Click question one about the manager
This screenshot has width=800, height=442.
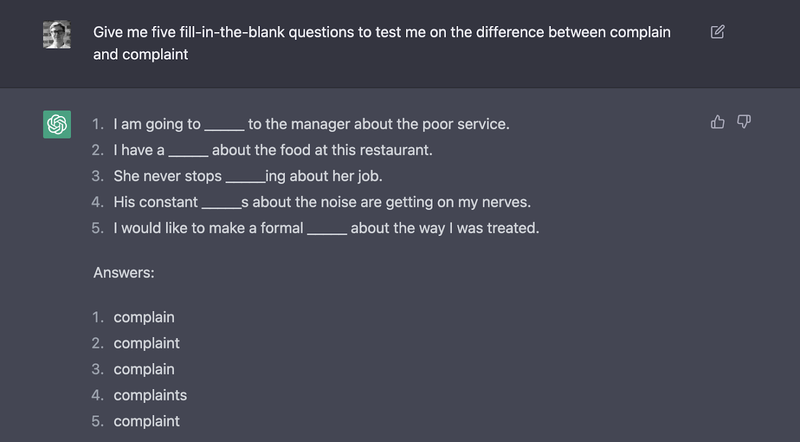[x=311, y=125]
